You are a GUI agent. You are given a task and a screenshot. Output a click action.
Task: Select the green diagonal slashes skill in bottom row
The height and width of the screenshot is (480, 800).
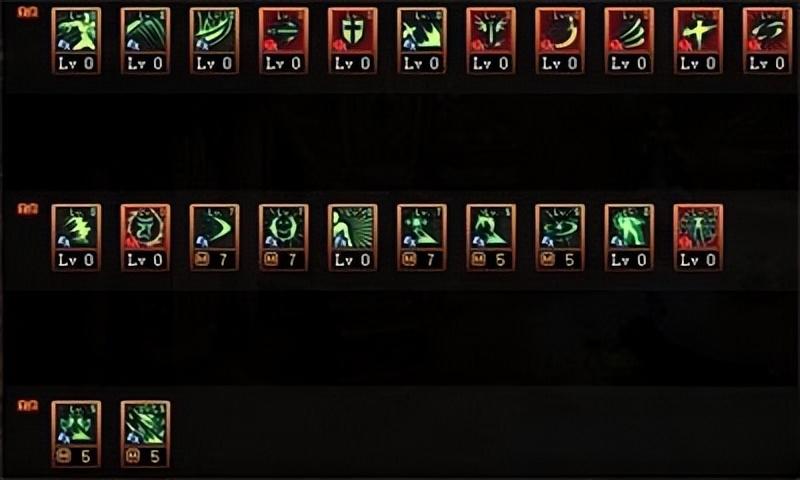(145, 434)
